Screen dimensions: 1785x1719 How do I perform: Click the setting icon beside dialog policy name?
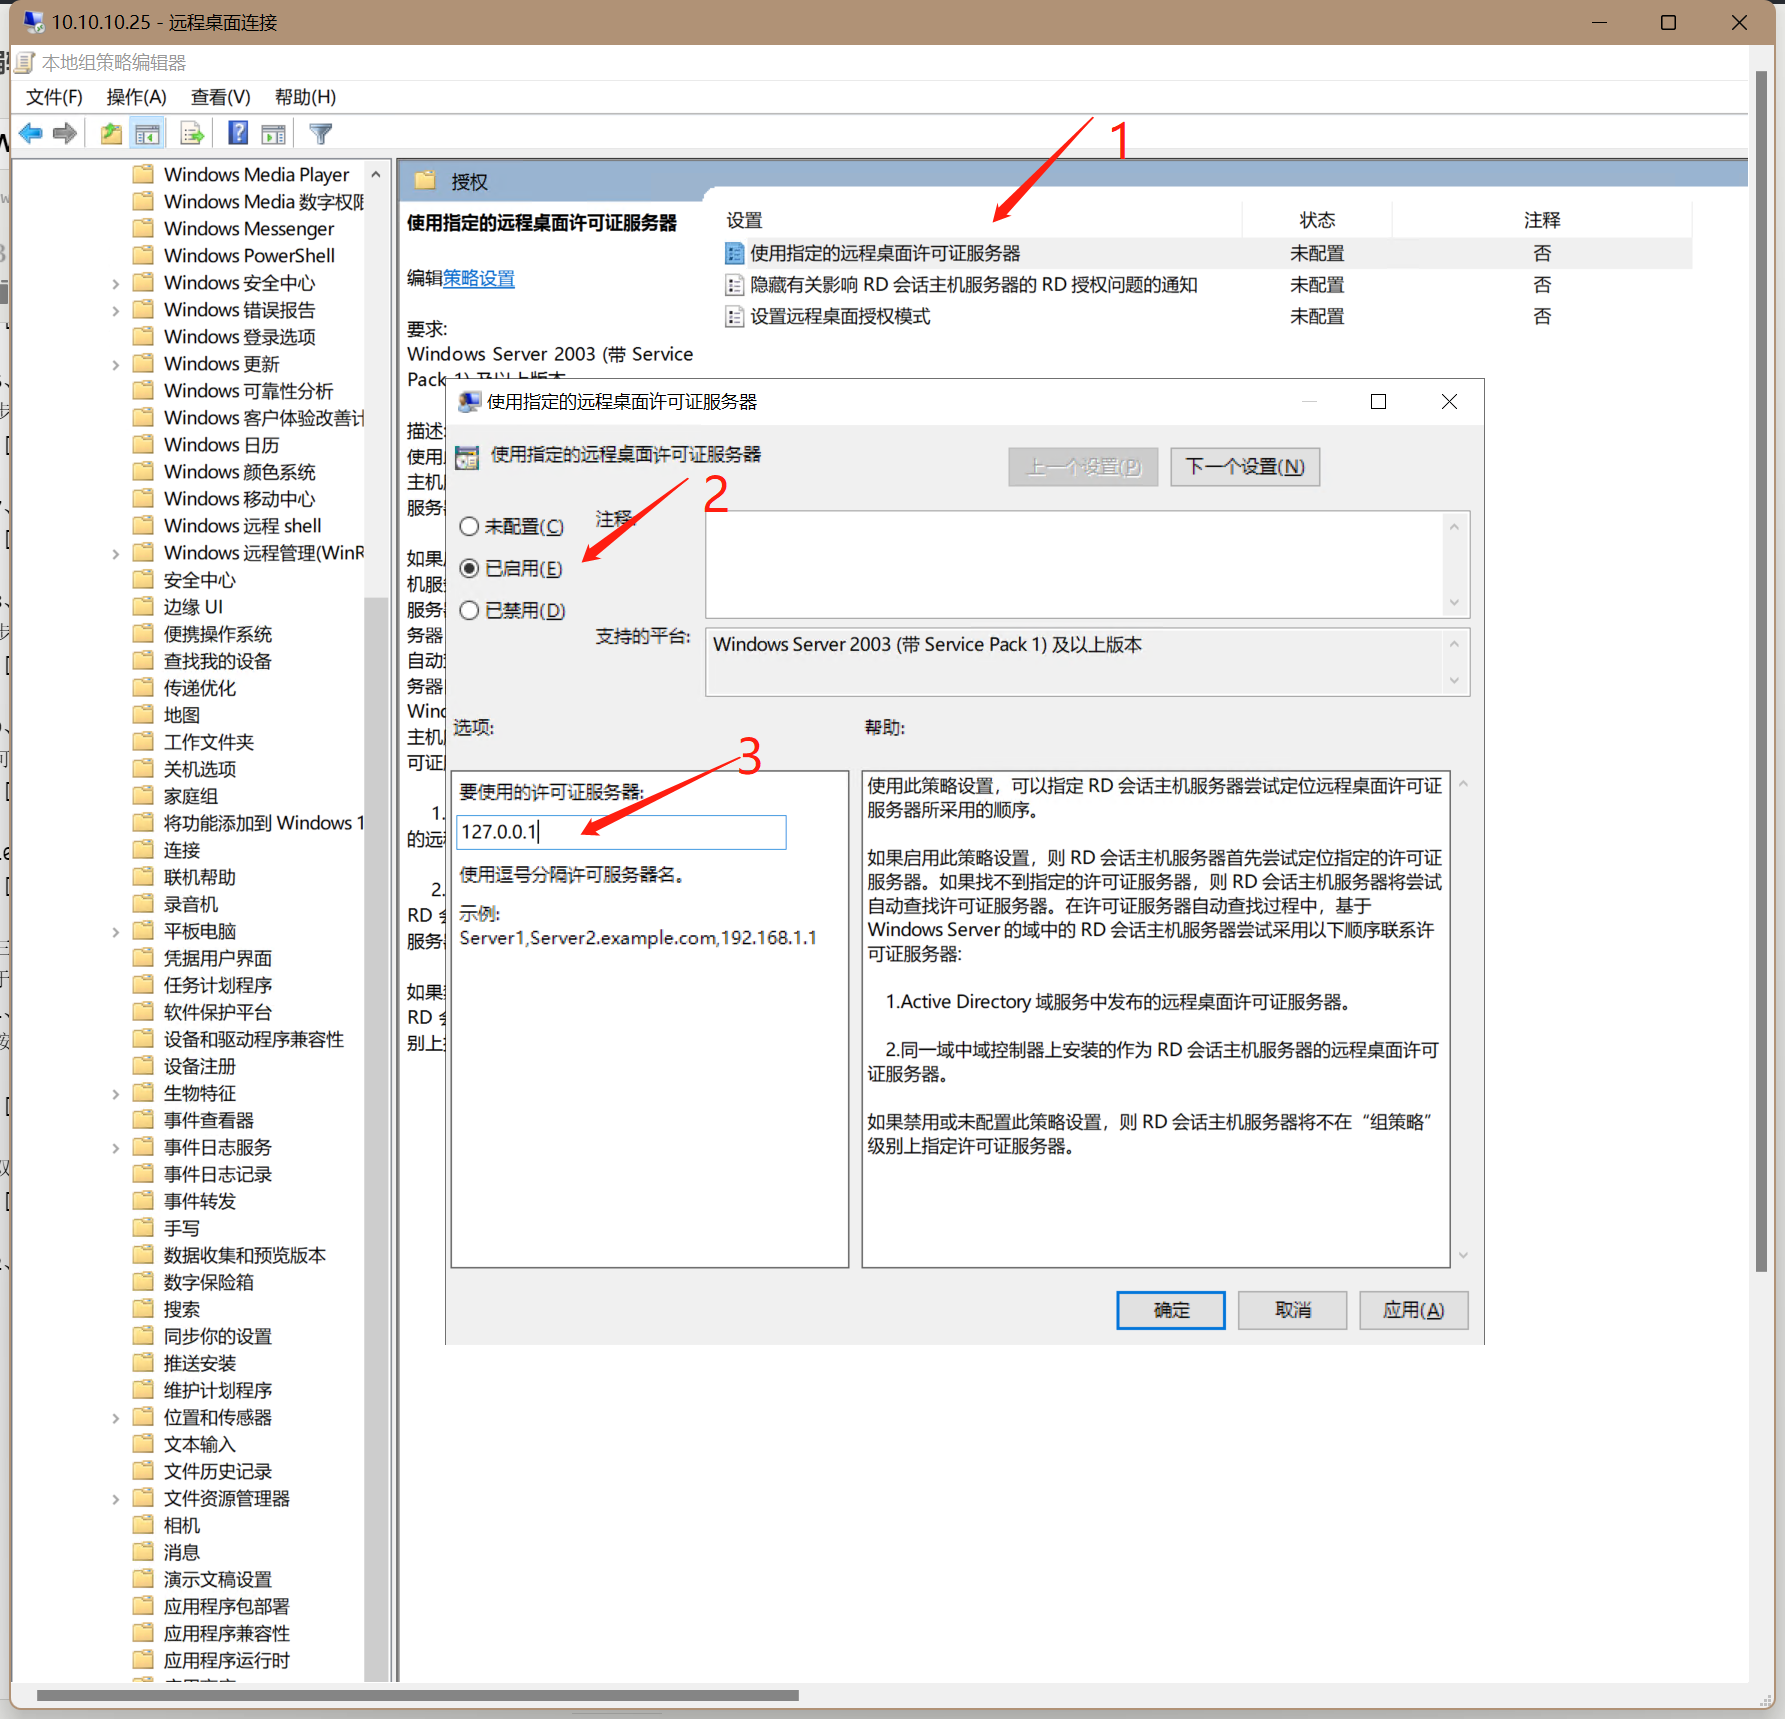coord(467,457)
